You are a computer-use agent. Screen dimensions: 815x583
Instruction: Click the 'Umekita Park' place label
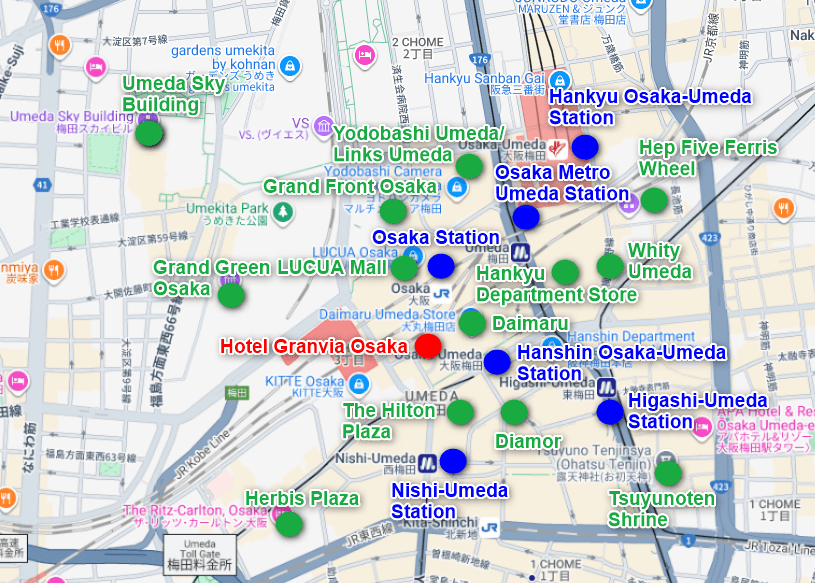tap(227, 208)
